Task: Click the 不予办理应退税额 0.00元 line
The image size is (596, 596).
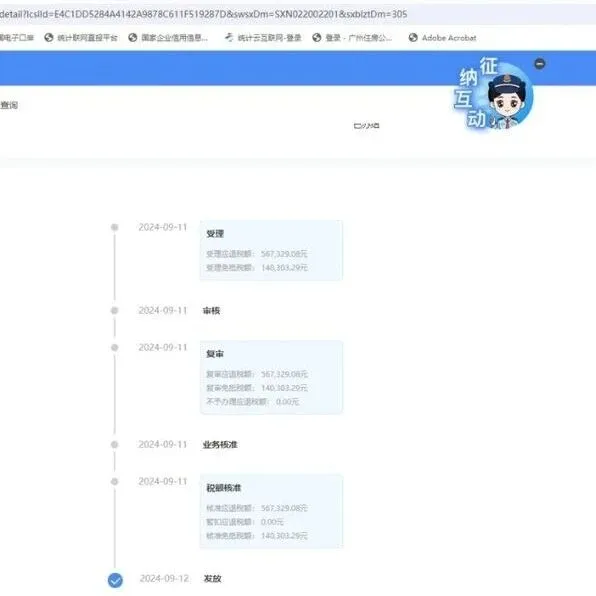Action: tap(253, 402)
